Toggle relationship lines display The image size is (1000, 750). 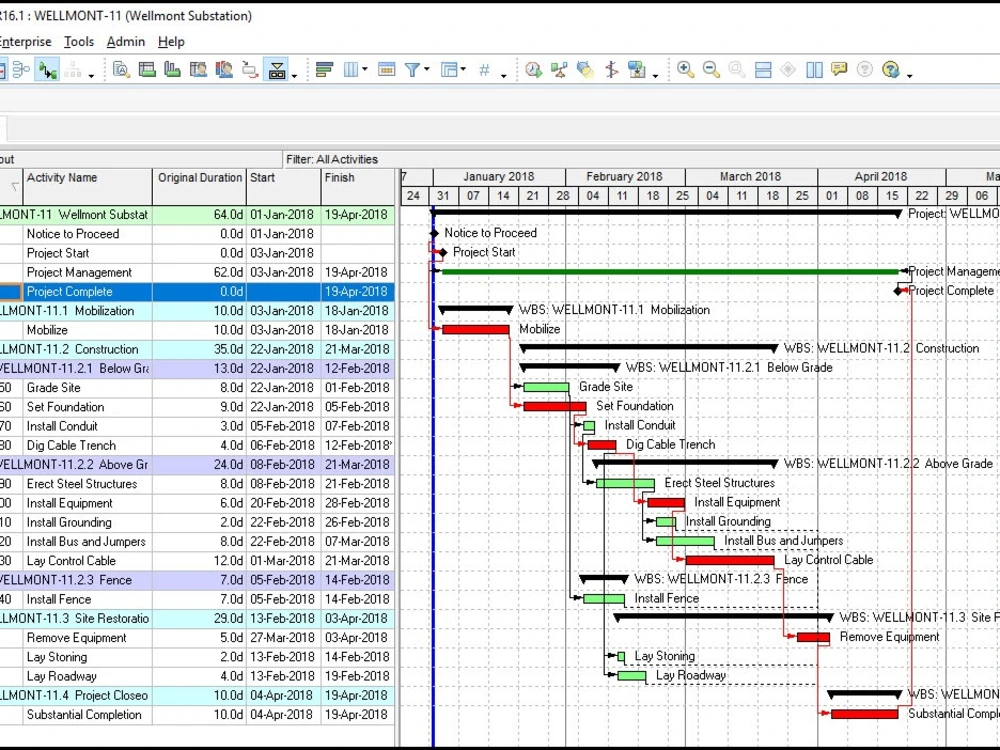pyautogui.click(x=47, y=70)
